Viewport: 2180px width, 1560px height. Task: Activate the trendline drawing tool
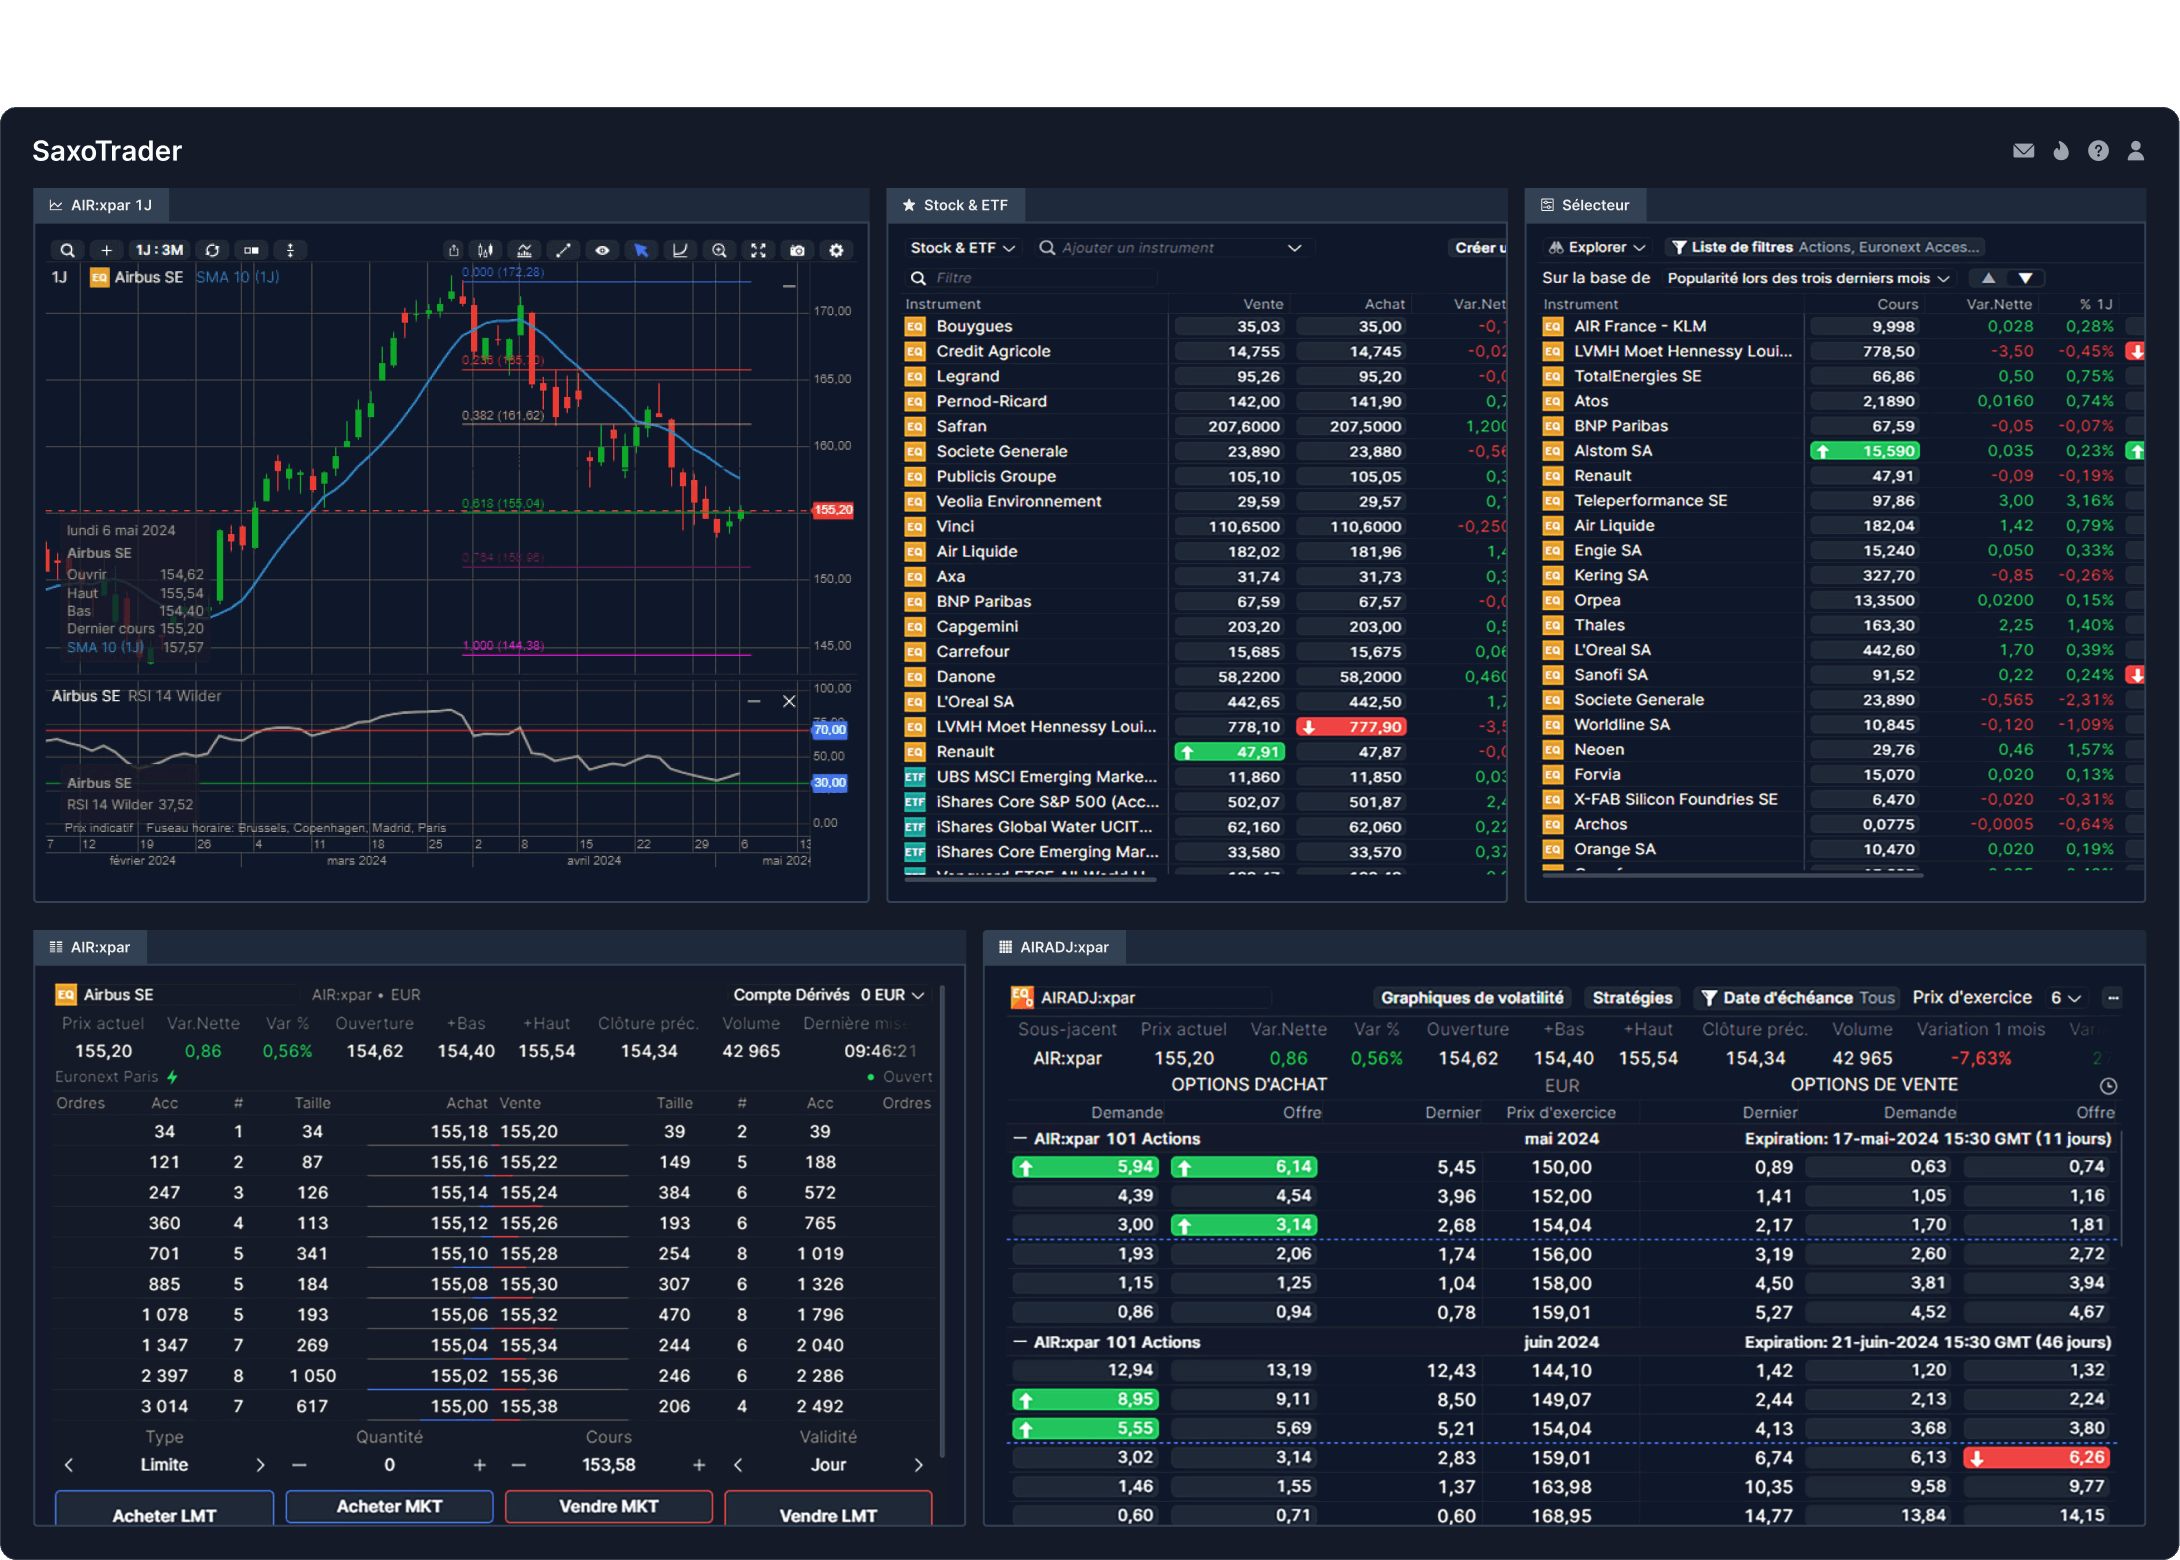tap(565, 250)
